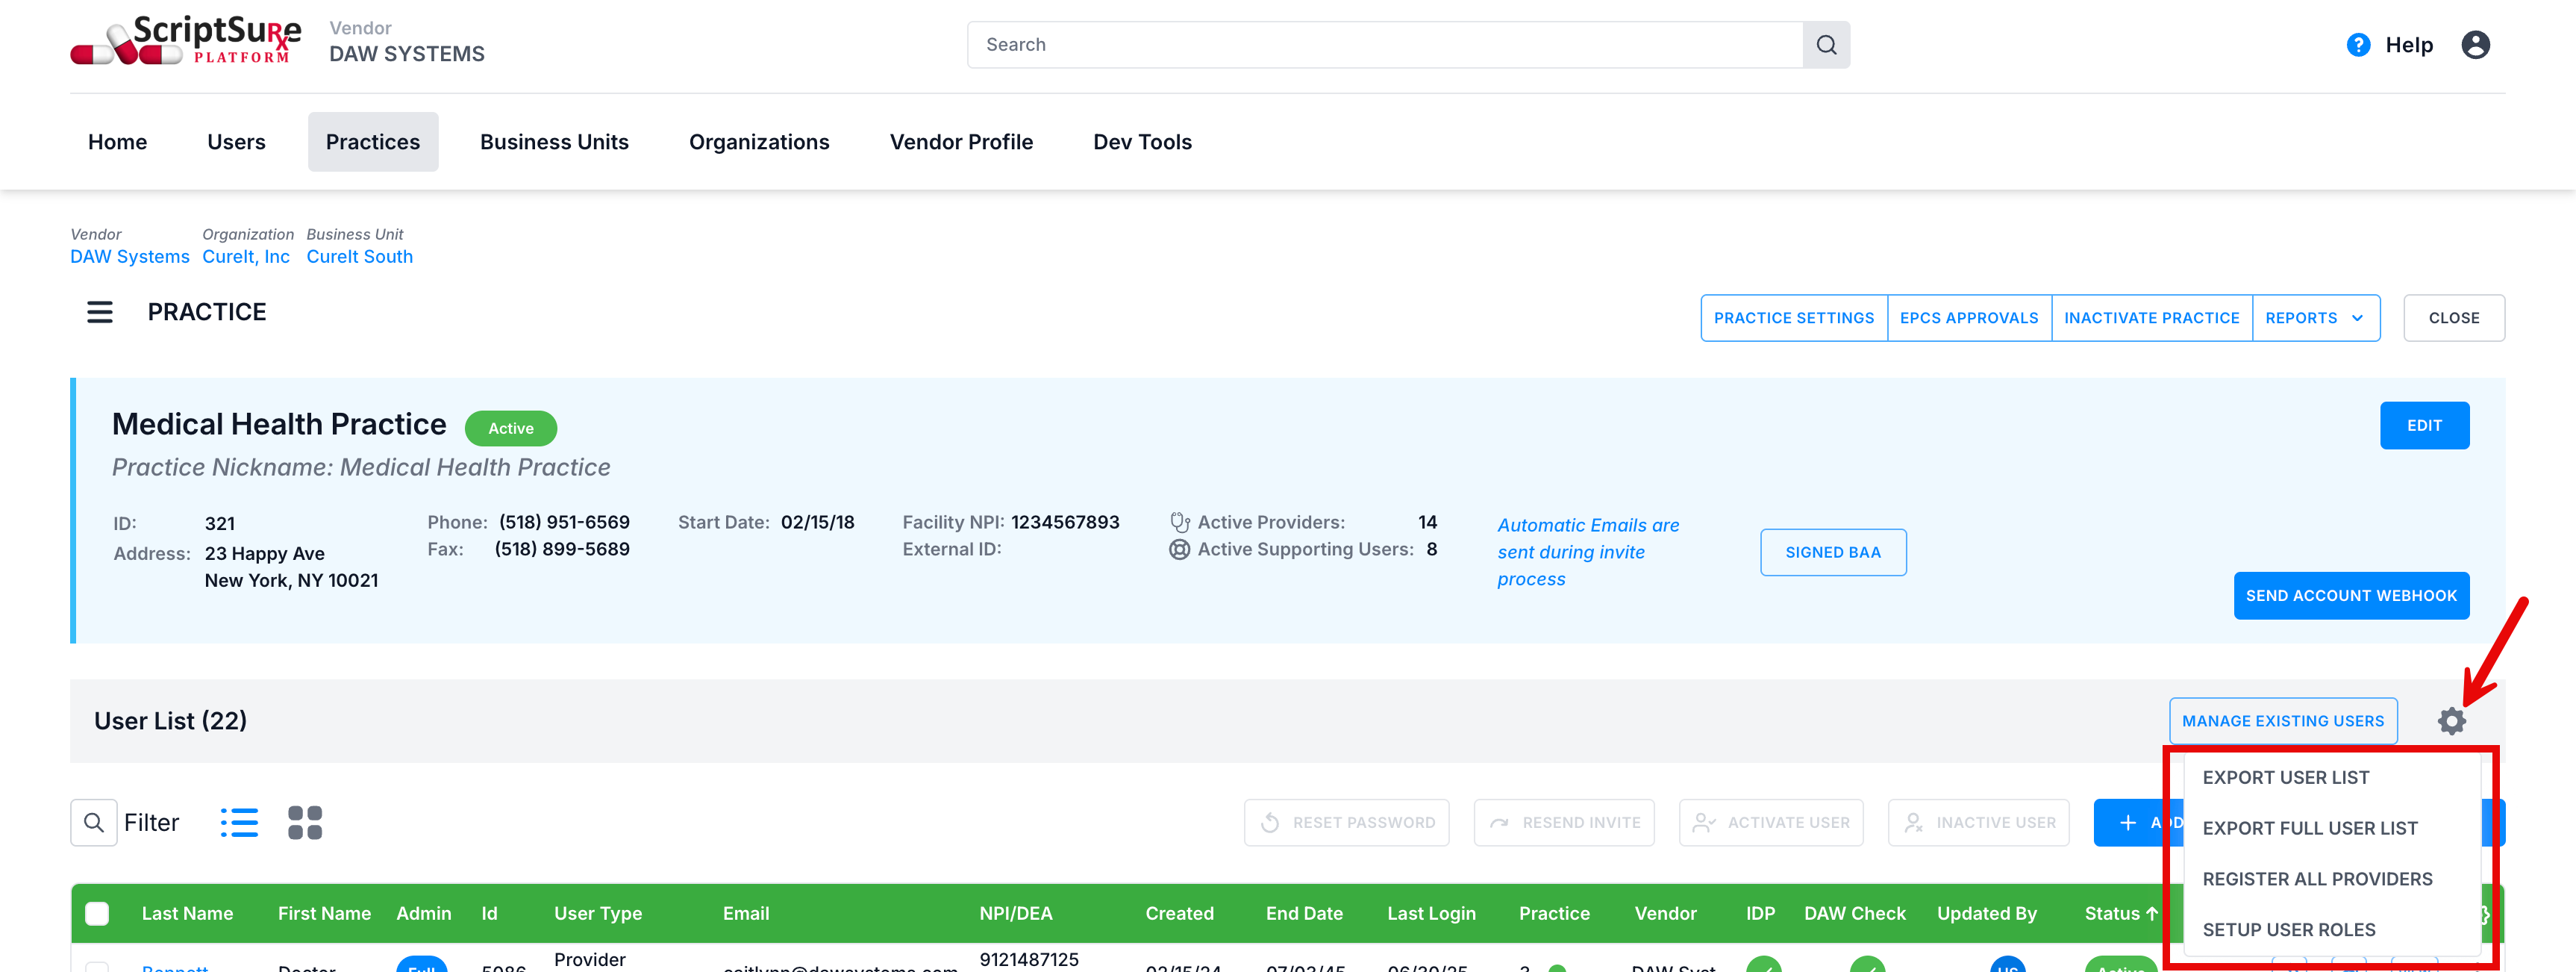Screen dimensions: 2576x972
Task: Open the Help question mark icon
Action: [2357, 45]
